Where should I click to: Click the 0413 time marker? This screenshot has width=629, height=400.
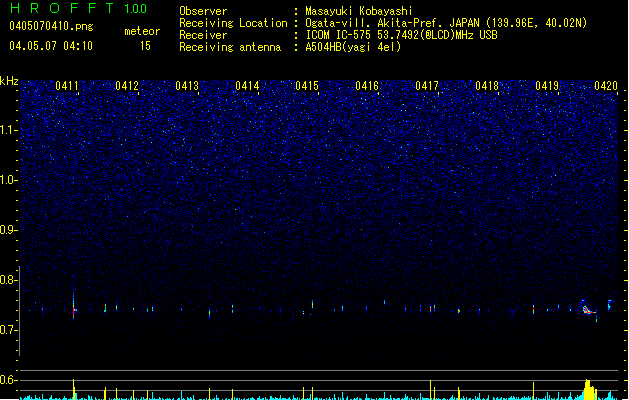[x=187, y=86]
